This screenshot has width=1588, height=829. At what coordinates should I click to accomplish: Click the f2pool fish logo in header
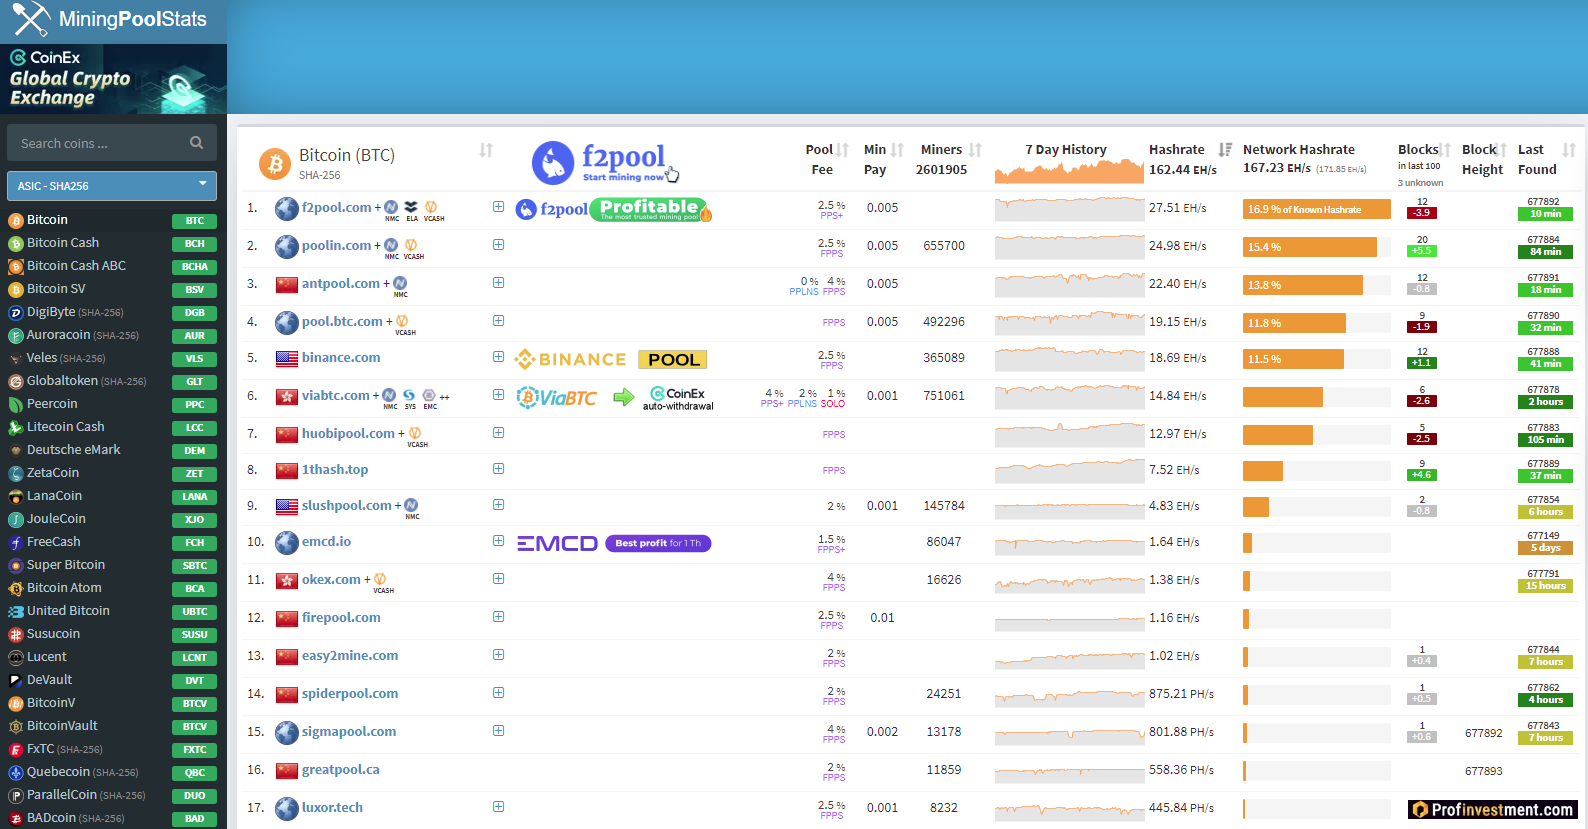coord(552,163)
